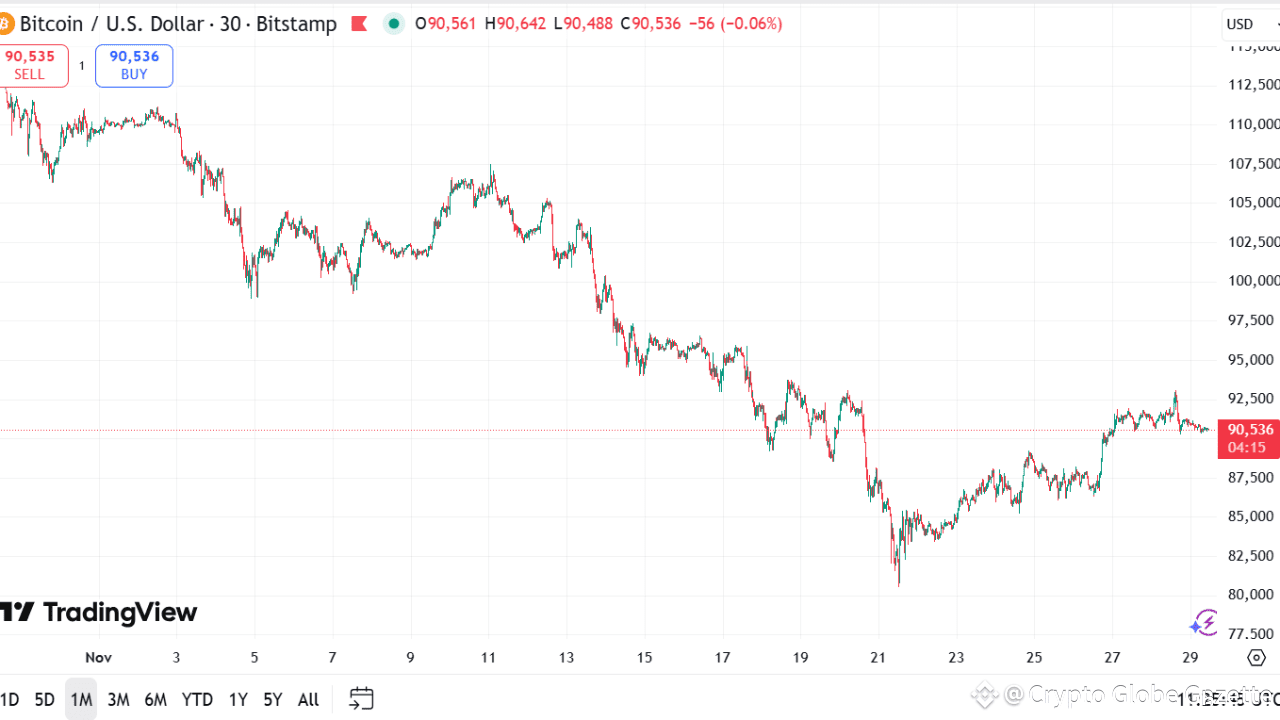The image size is (1280, 720).
Task: Click the red SELL 90,535 button
Action: coord(31,65)
